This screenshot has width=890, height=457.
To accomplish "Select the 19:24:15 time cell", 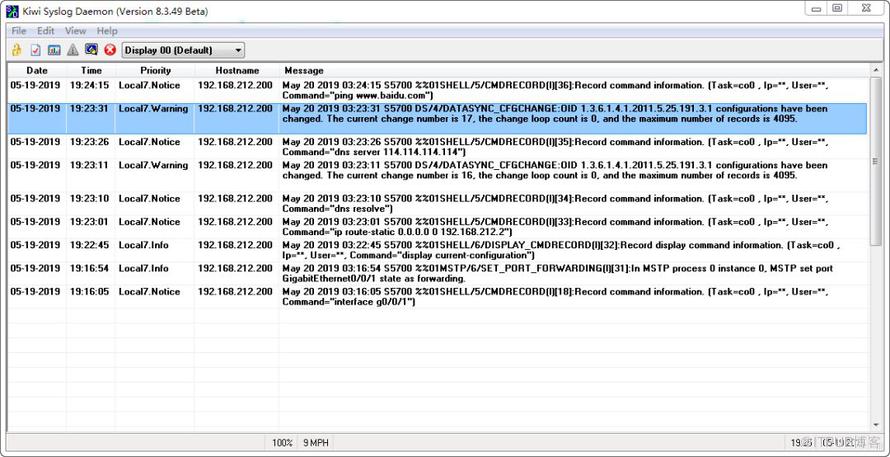I will (90, 85).
